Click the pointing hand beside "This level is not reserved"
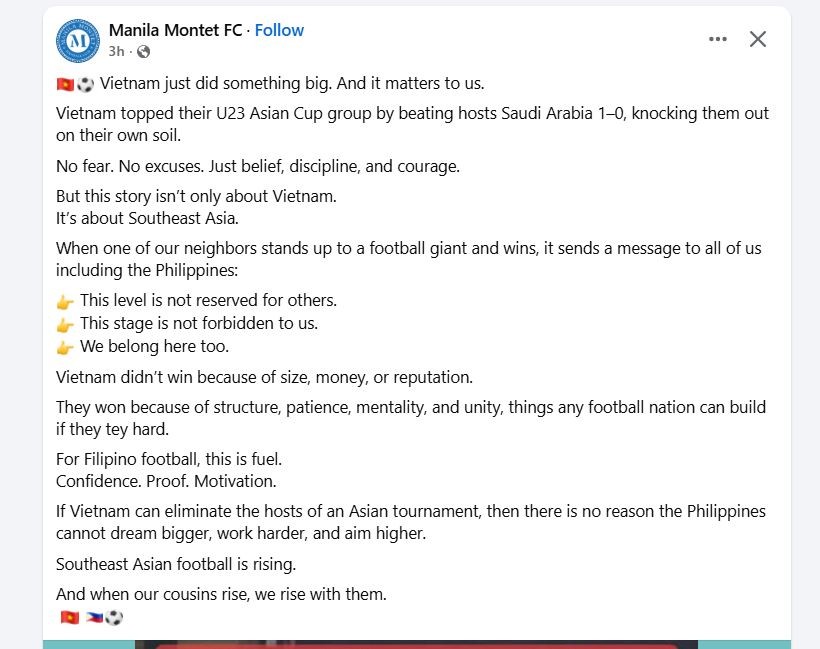This screenshot has width=820, height=649. click(x=65, y=301)
